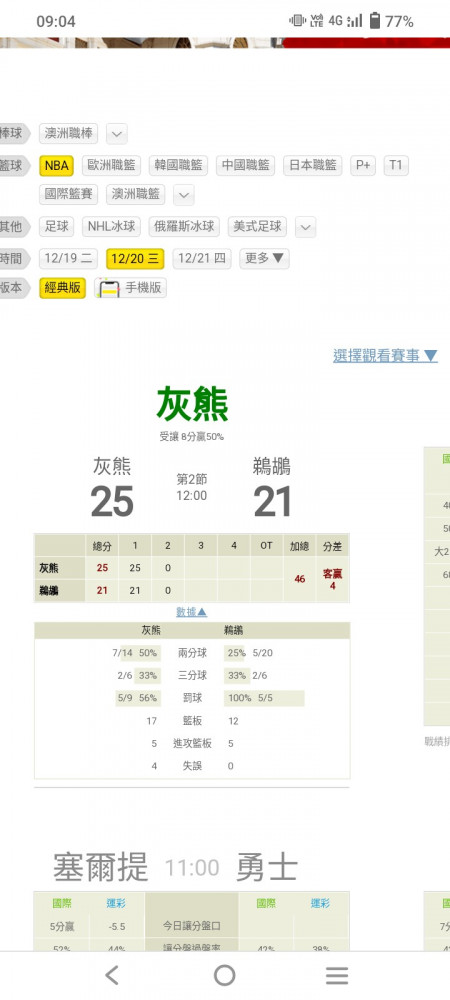Screen dimensions: 450x1000
Task: Toggle the 經典版 classic version
Action: click(x=62, y=288)
